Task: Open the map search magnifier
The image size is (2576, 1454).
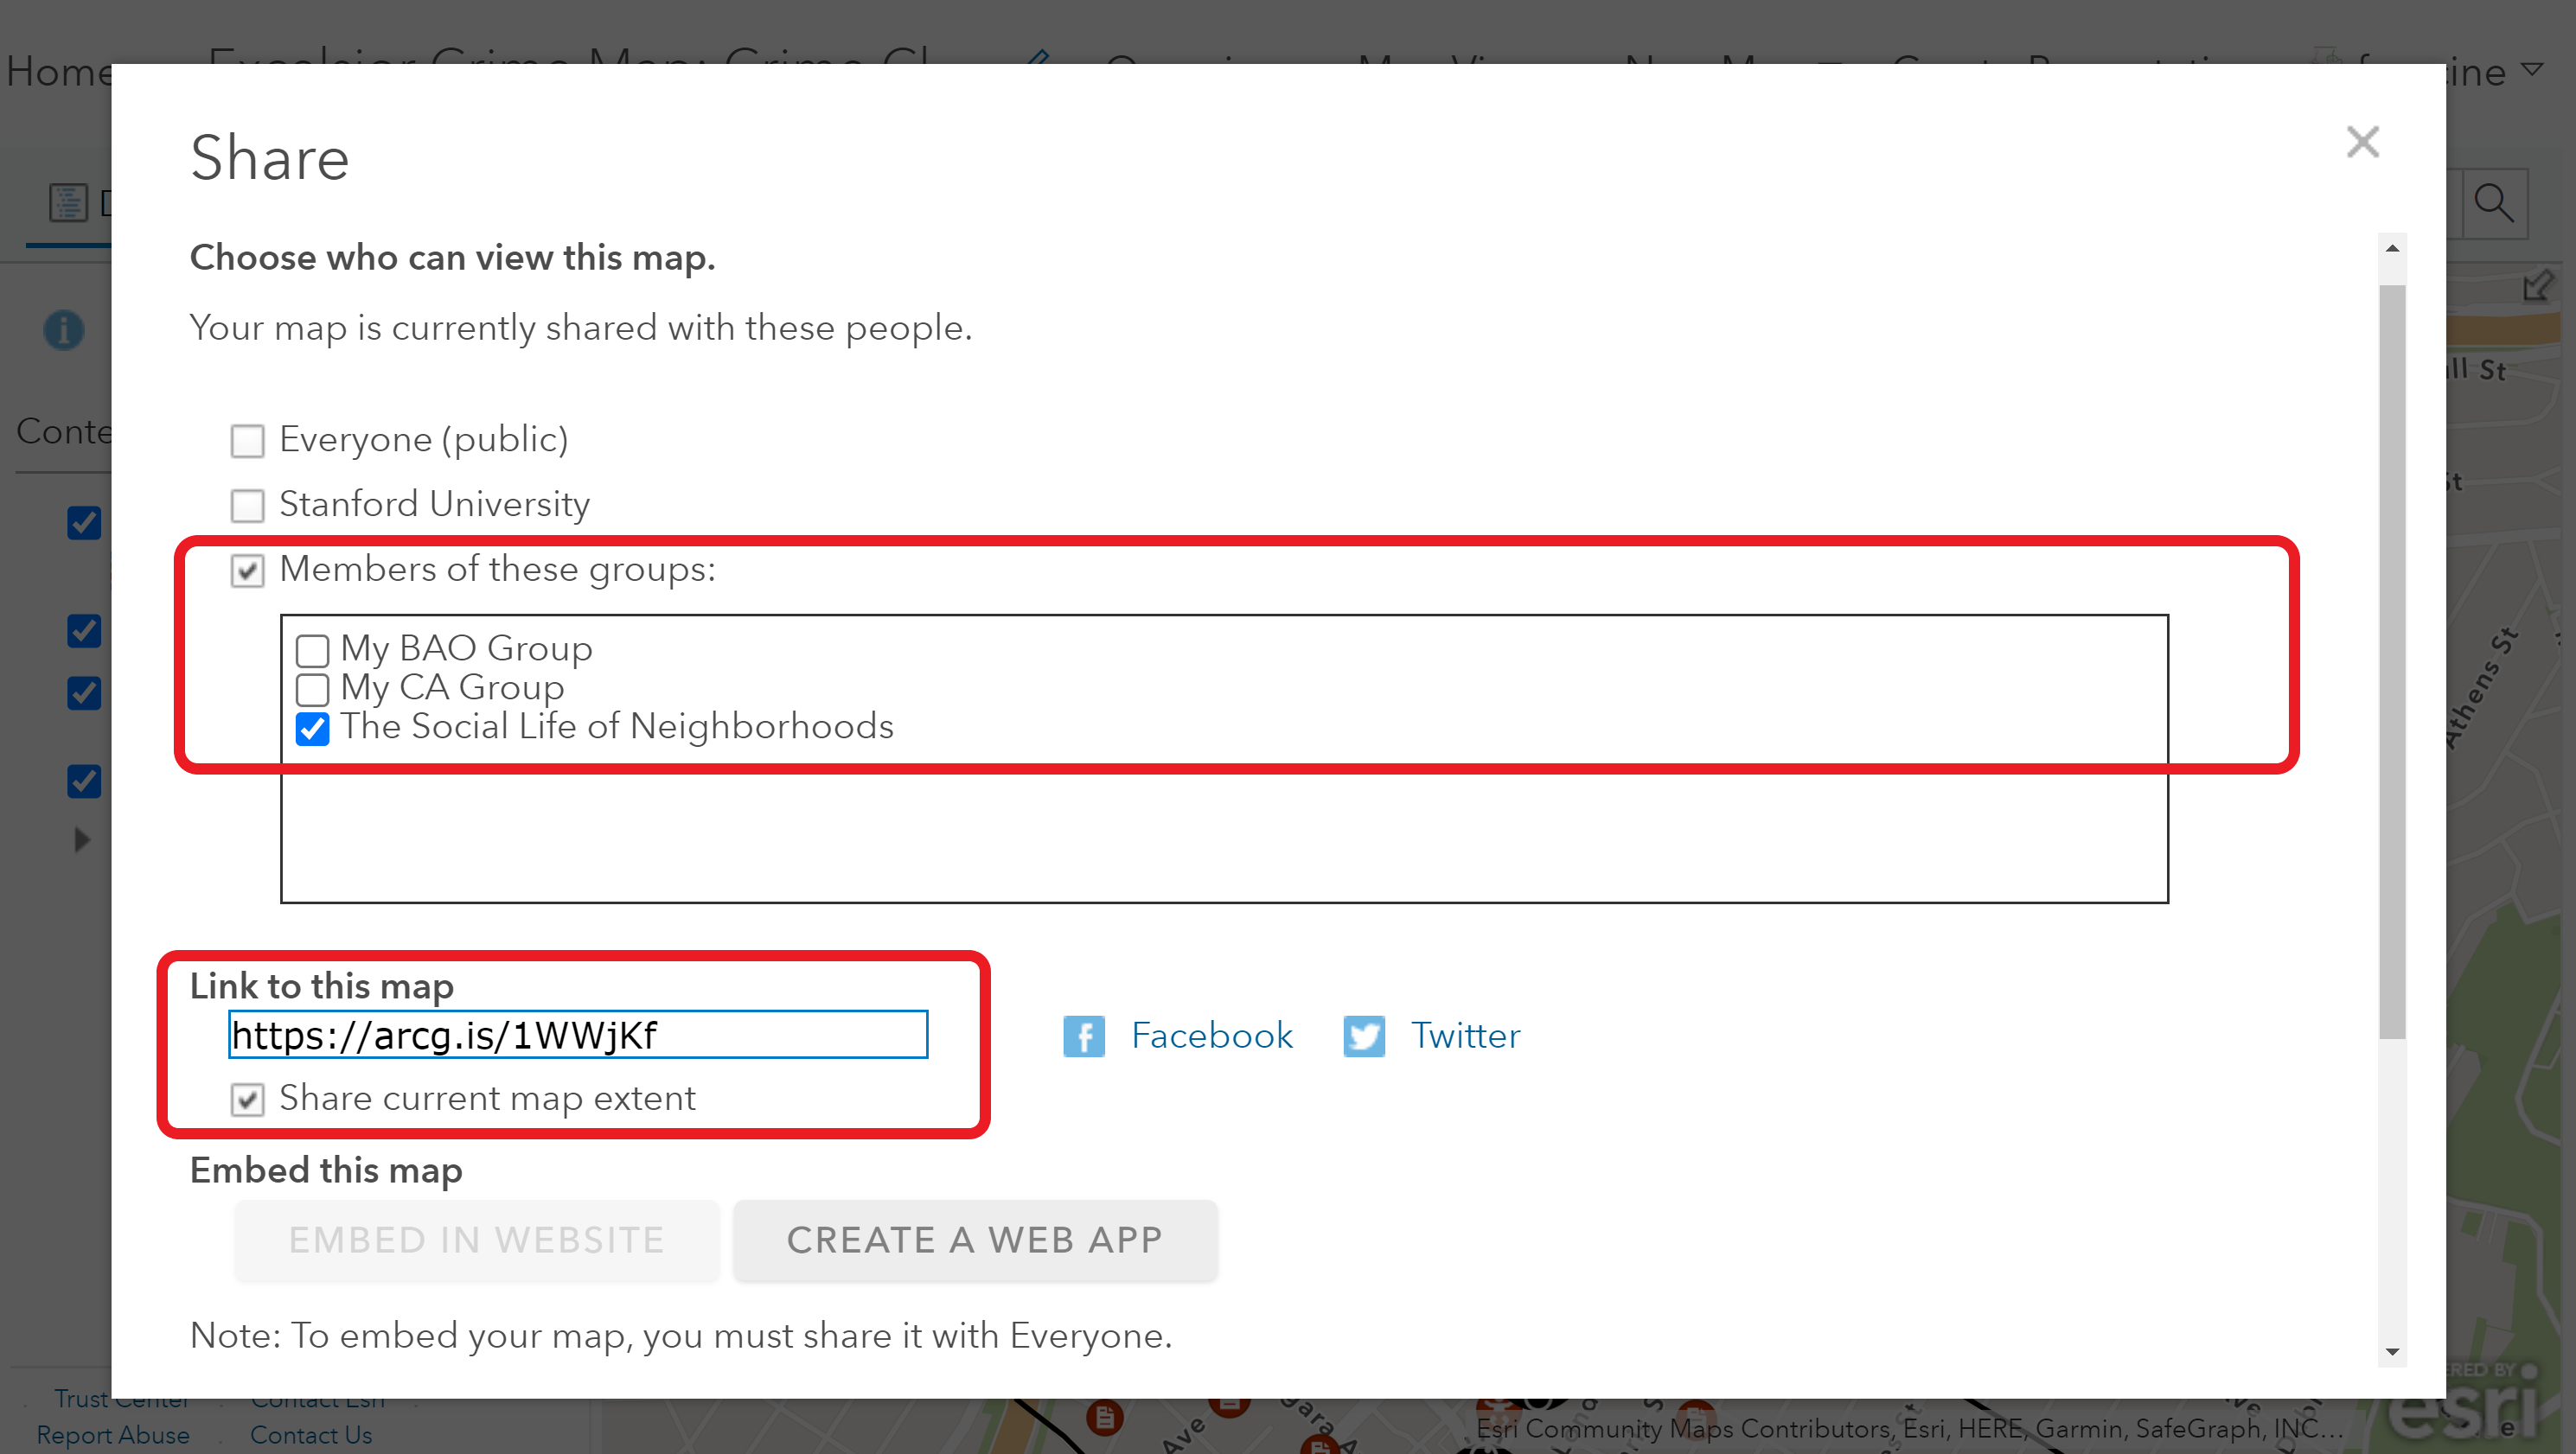Action: [2493, 203]
